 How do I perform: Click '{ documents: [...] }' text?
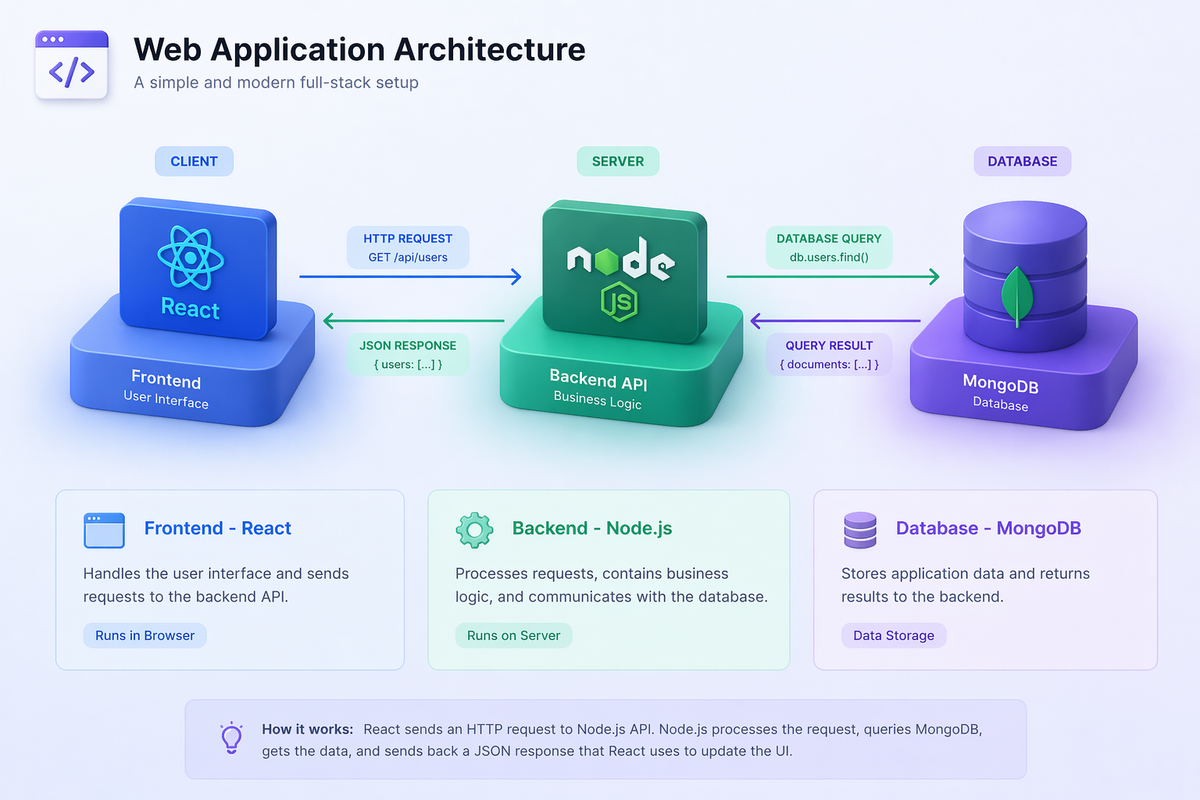(x=829, y=365)
